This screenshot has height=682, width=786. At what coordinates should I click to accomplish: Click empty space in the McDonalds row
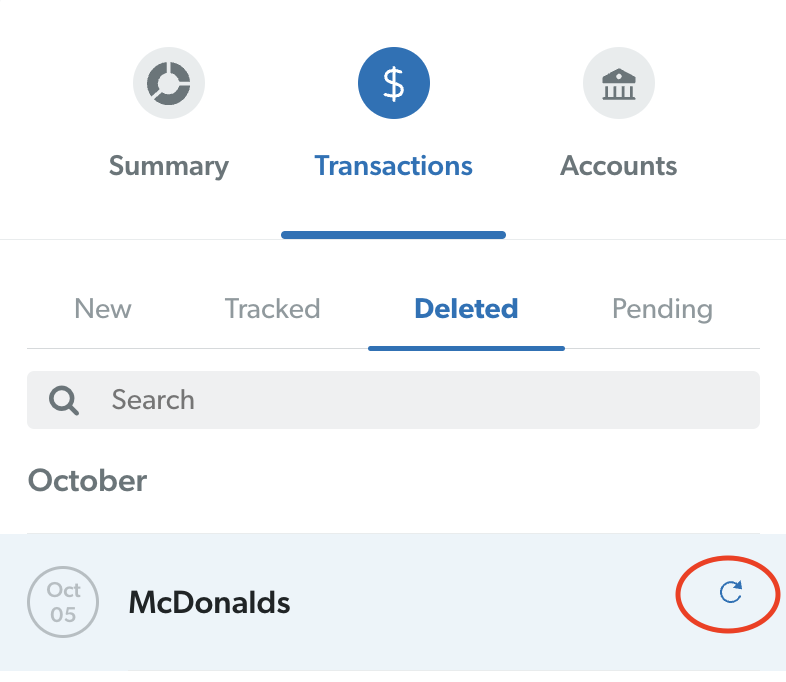coord(480,603)
